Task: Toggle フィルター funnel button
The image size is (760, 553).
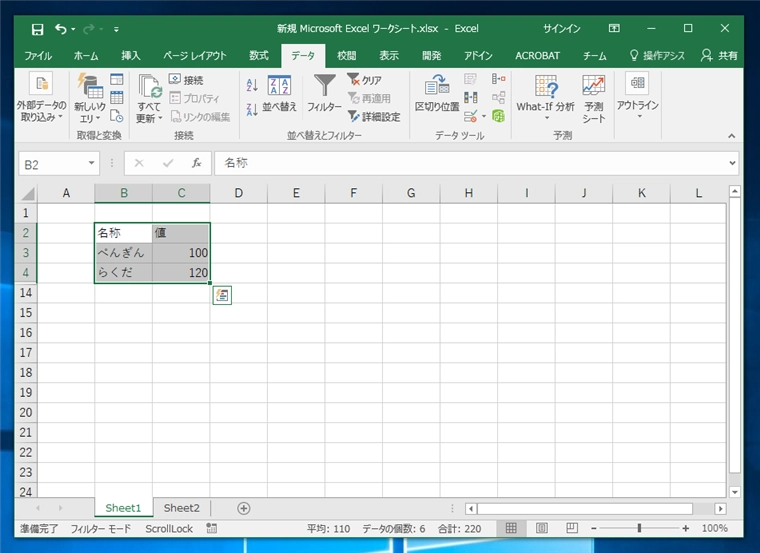Action: (x=324, y=93)
